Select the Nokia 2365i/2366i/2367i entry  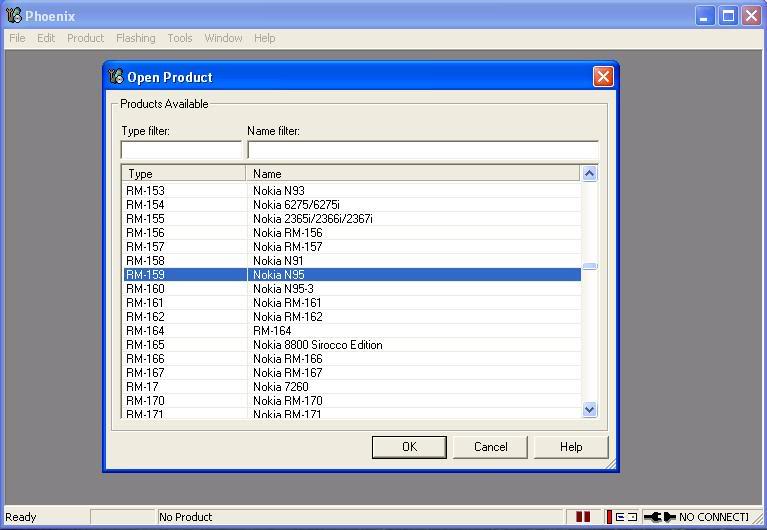coord(313,219)
